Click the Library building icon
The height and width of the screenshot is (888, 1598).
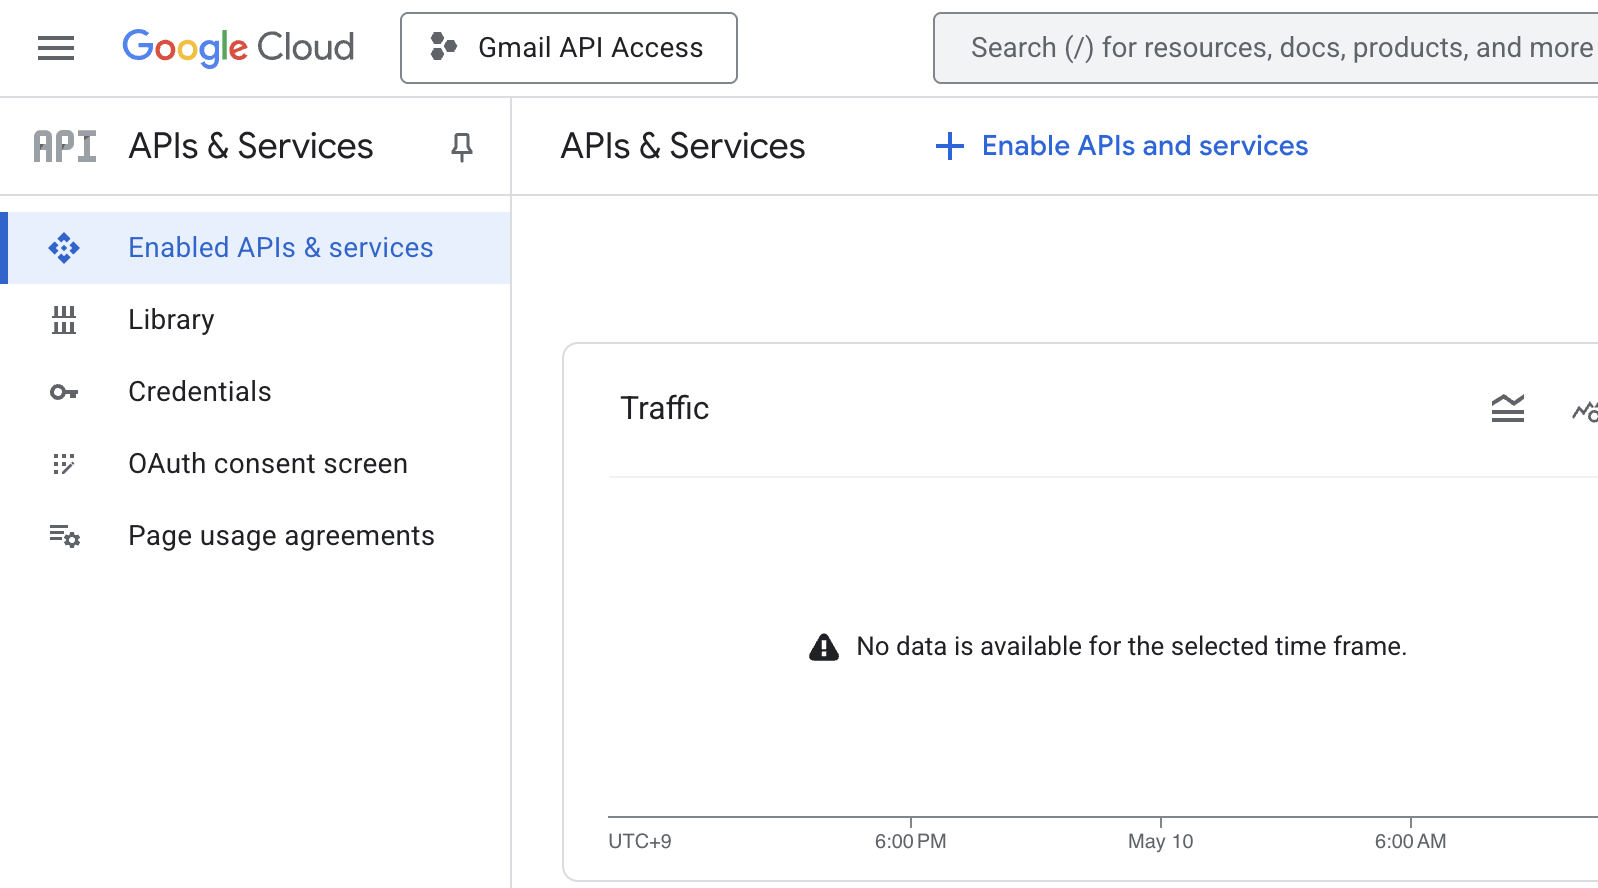(64, 320)
